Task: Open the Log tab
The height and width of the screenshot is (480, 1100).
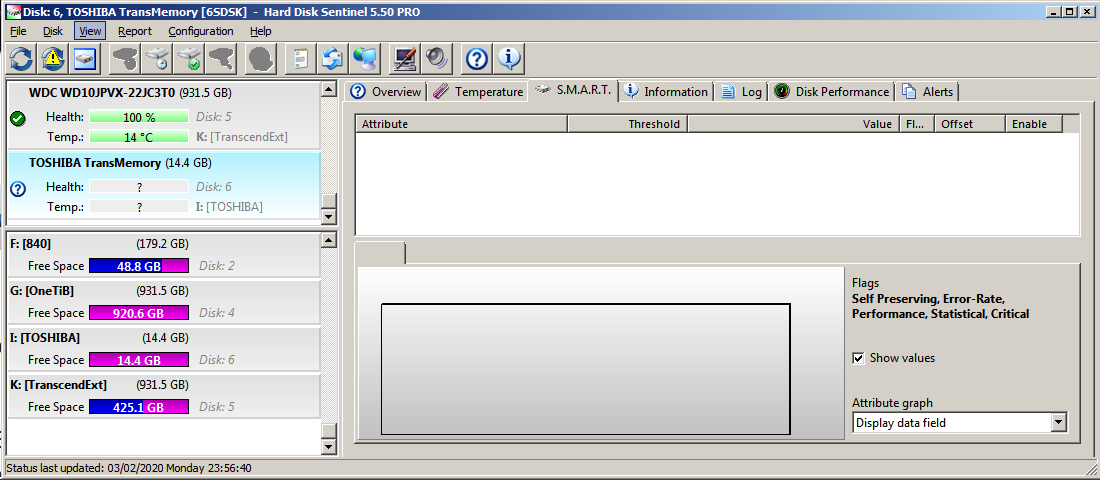Action: (742, 91)
